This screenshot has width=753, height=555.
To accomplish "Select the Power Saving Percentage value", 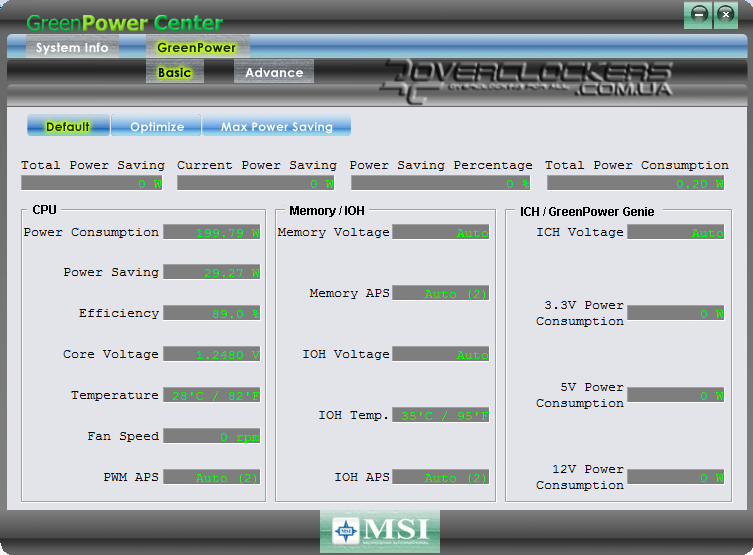I will click(440, 183).
